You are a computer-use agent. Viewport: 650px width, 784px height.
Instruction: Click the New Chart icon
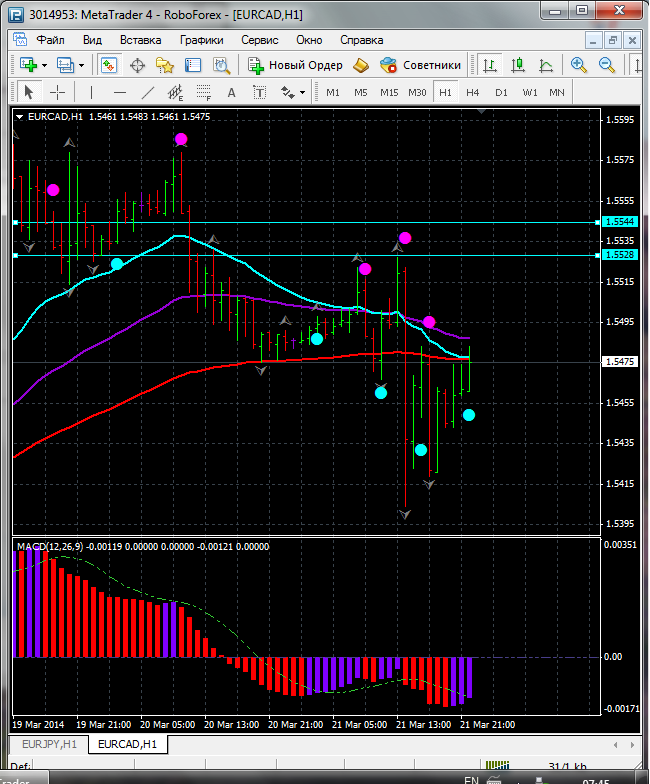pos(28,65)
